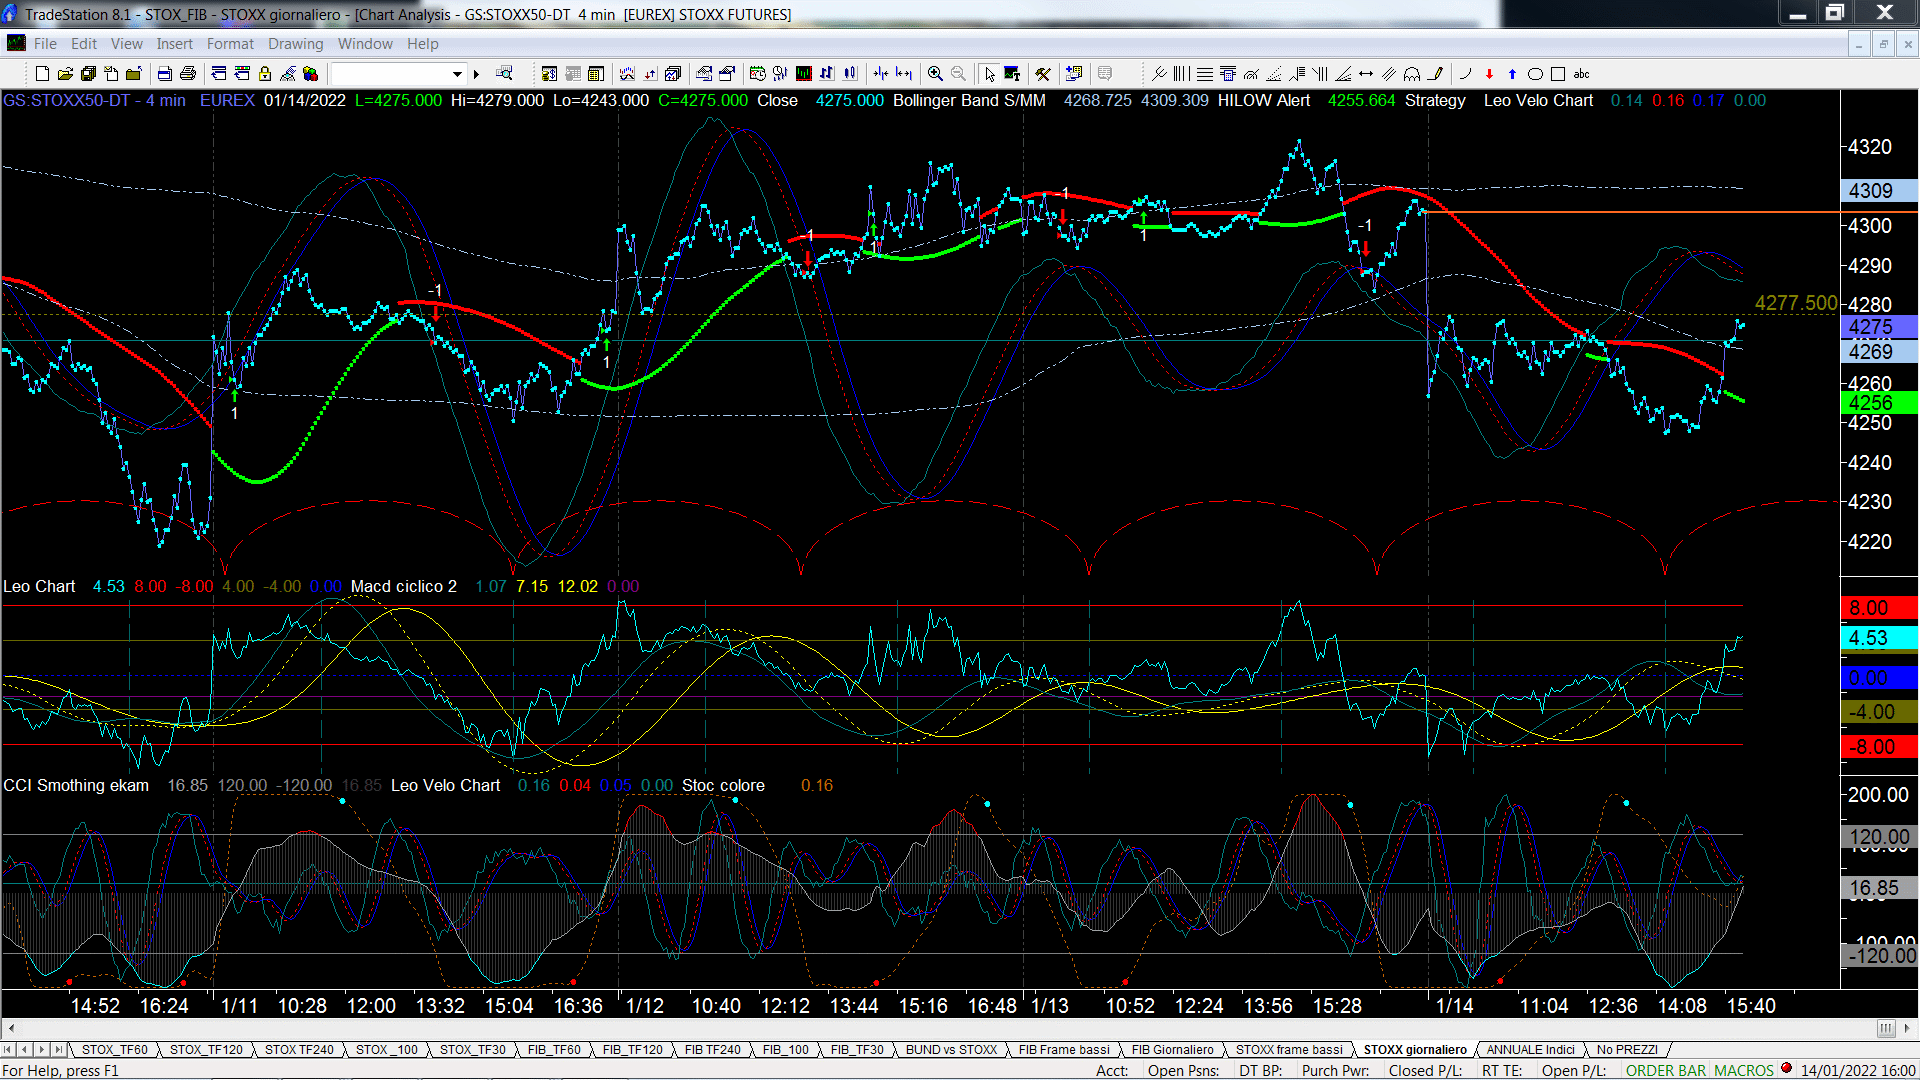Switch to the STOXX frame bassi tab
Screen dimensions: 1920x1080
[x=1289, y=1049]
